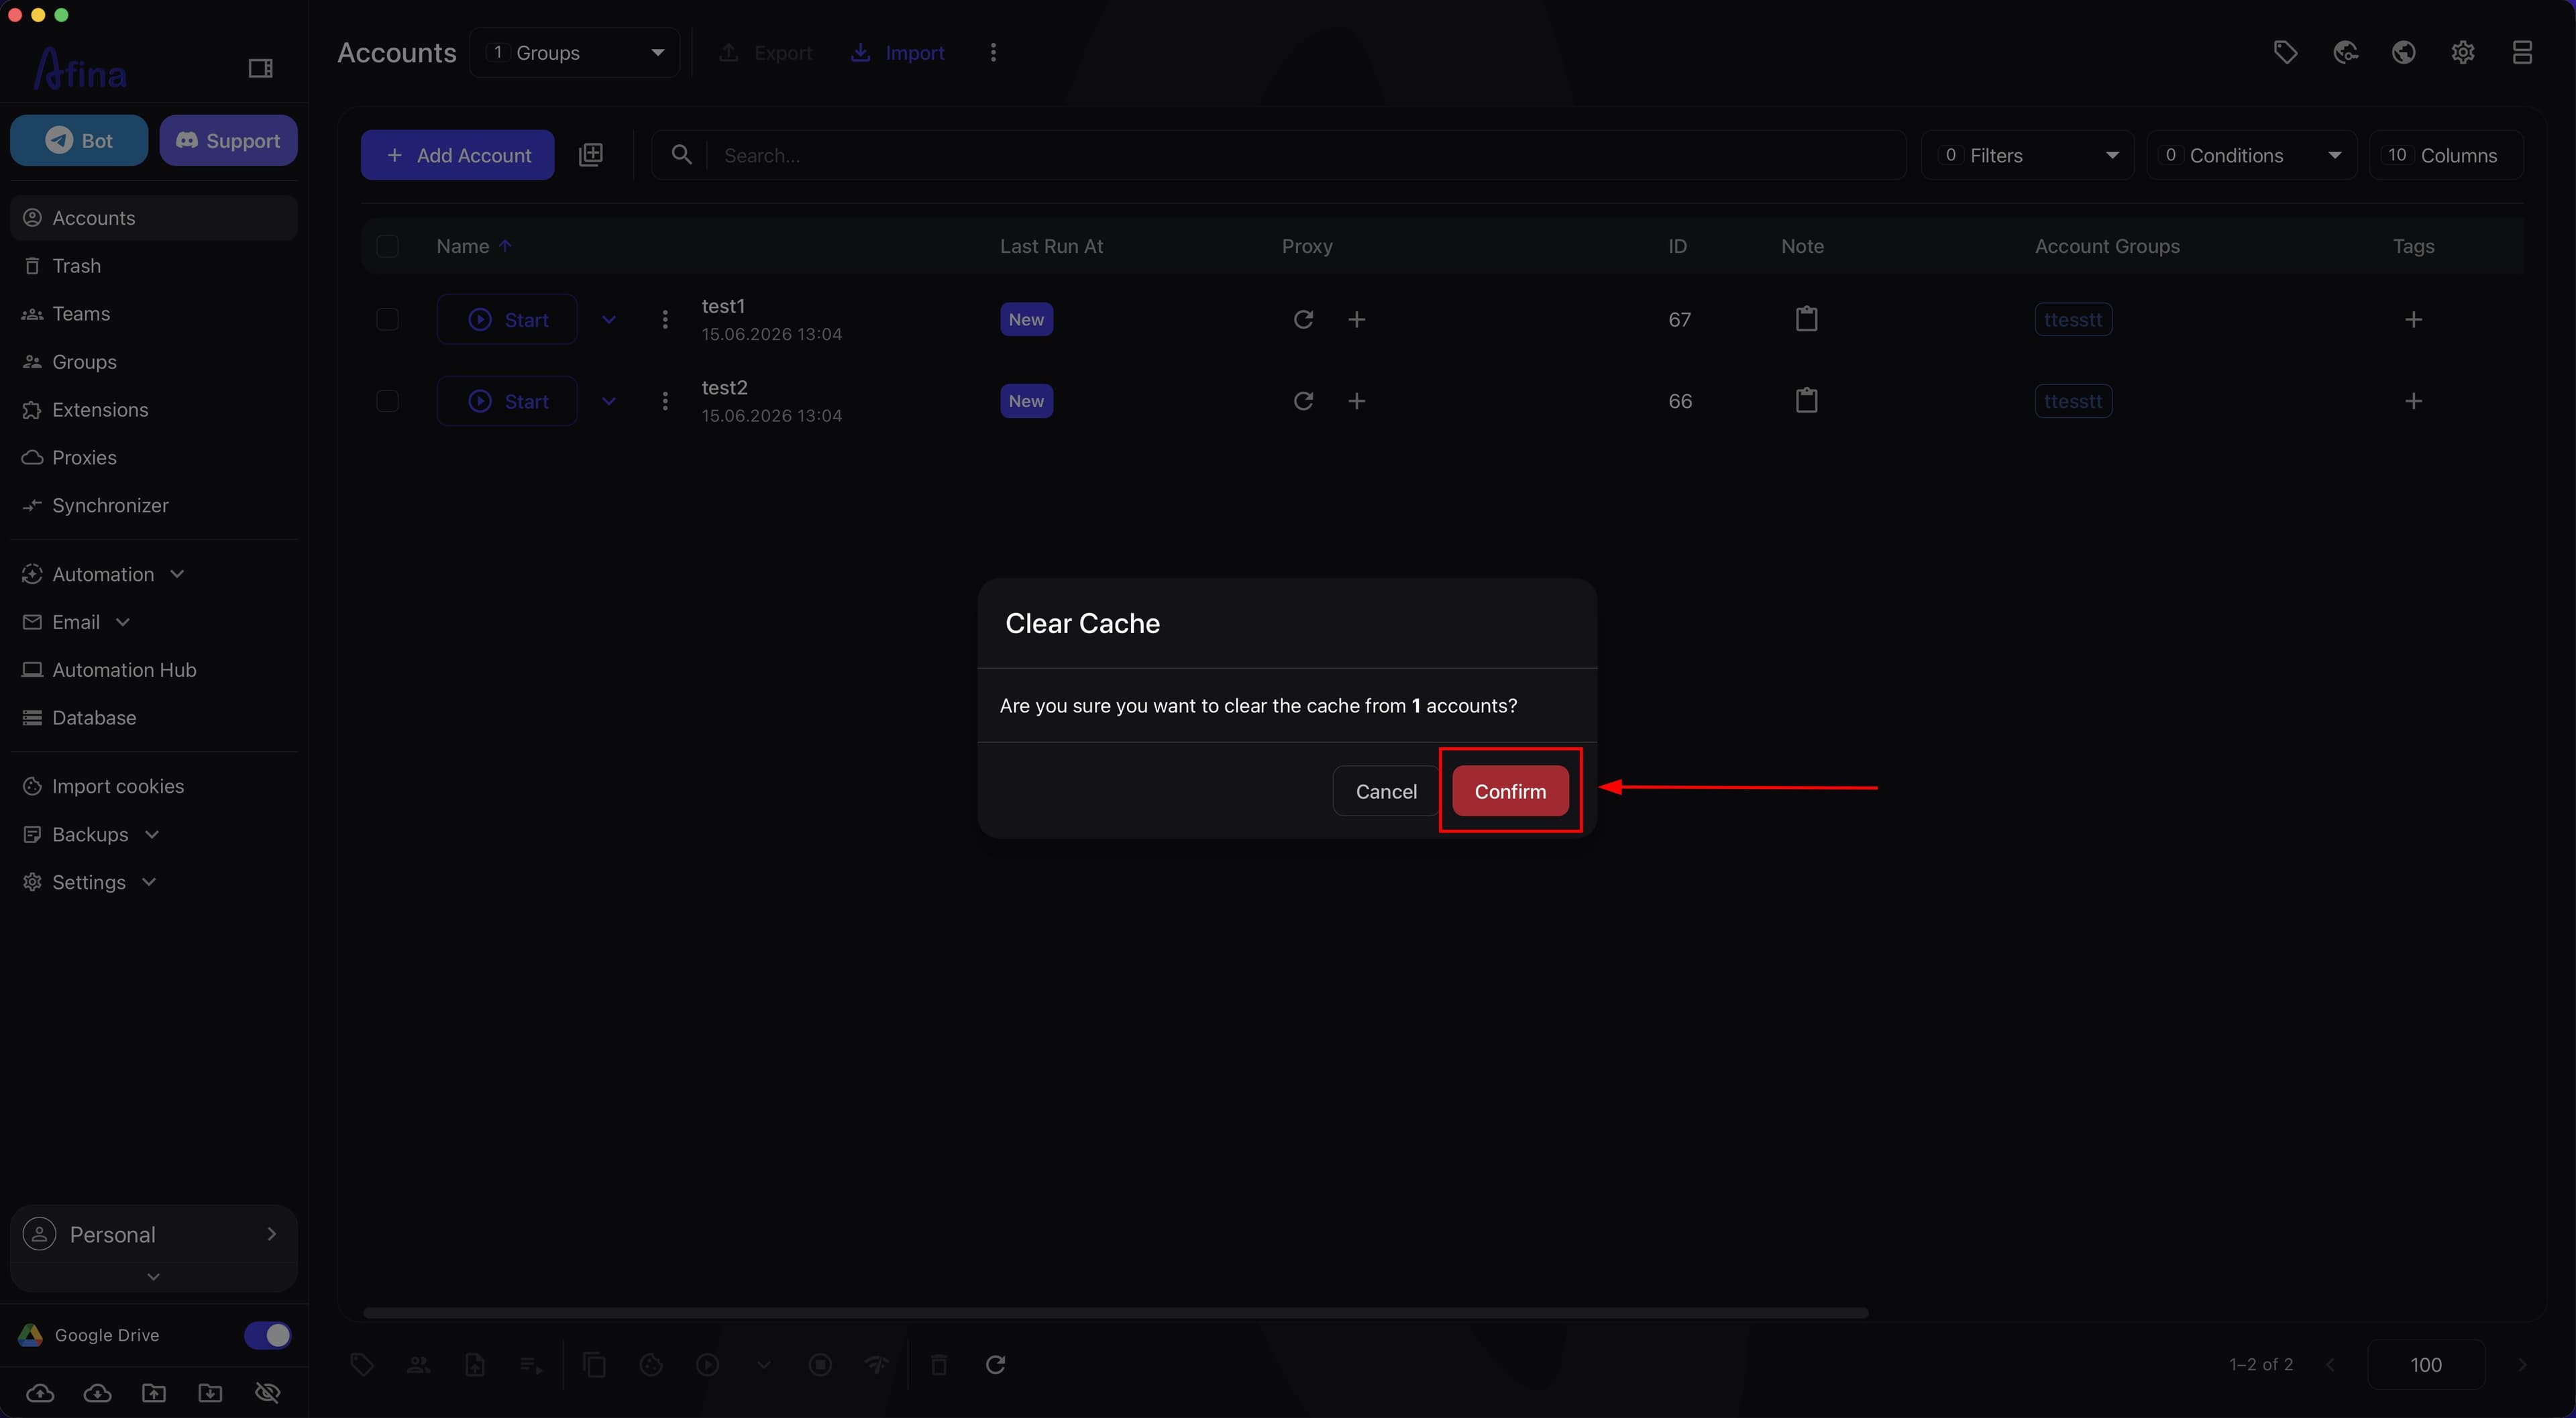
Task: Go to Trash in the sidebar
Action: pyautogui.click(x=154, y=266)
